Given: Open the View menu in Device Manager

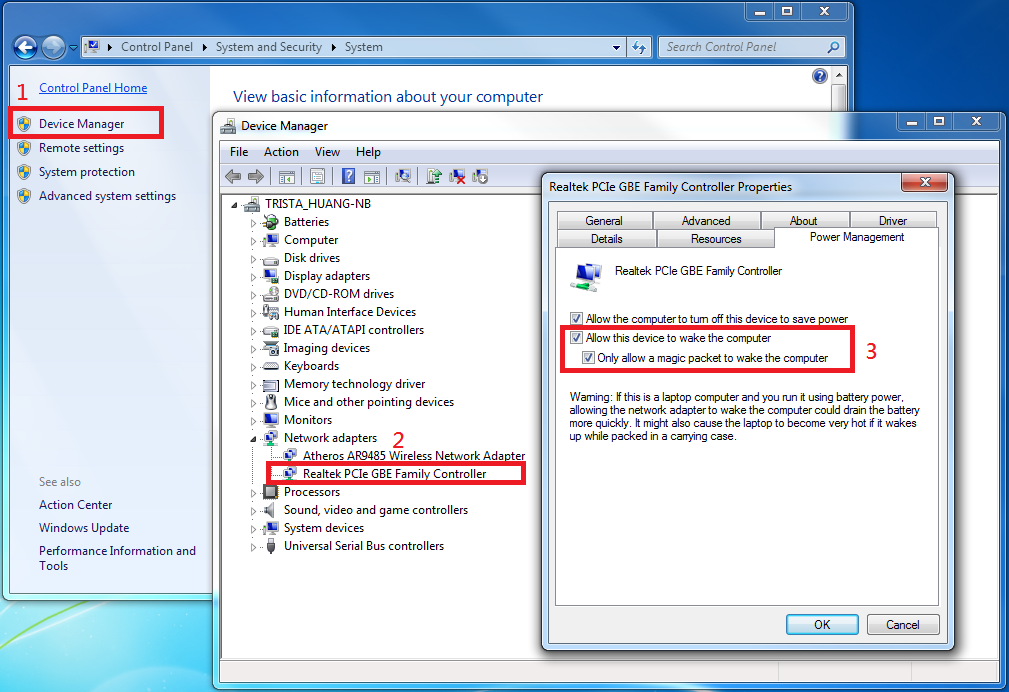Looking at the screenshot, I should coord(327,152).
